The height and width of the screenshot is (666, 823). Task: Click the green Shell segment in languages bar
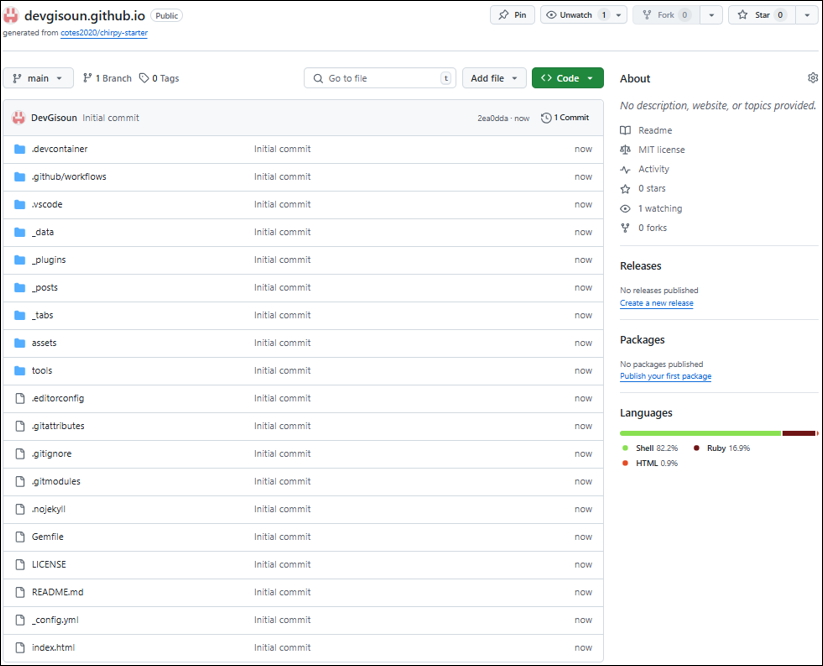pyautogui.click(x=700, y=433)
